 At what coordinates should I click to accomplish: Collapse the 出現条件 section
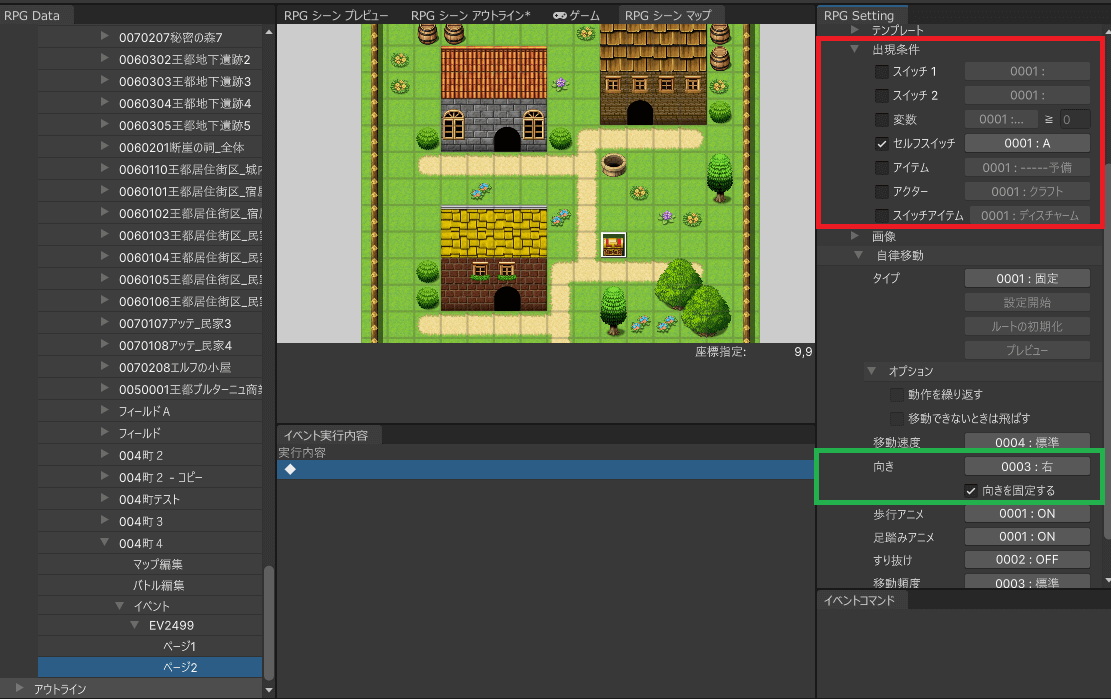(855, 49)
